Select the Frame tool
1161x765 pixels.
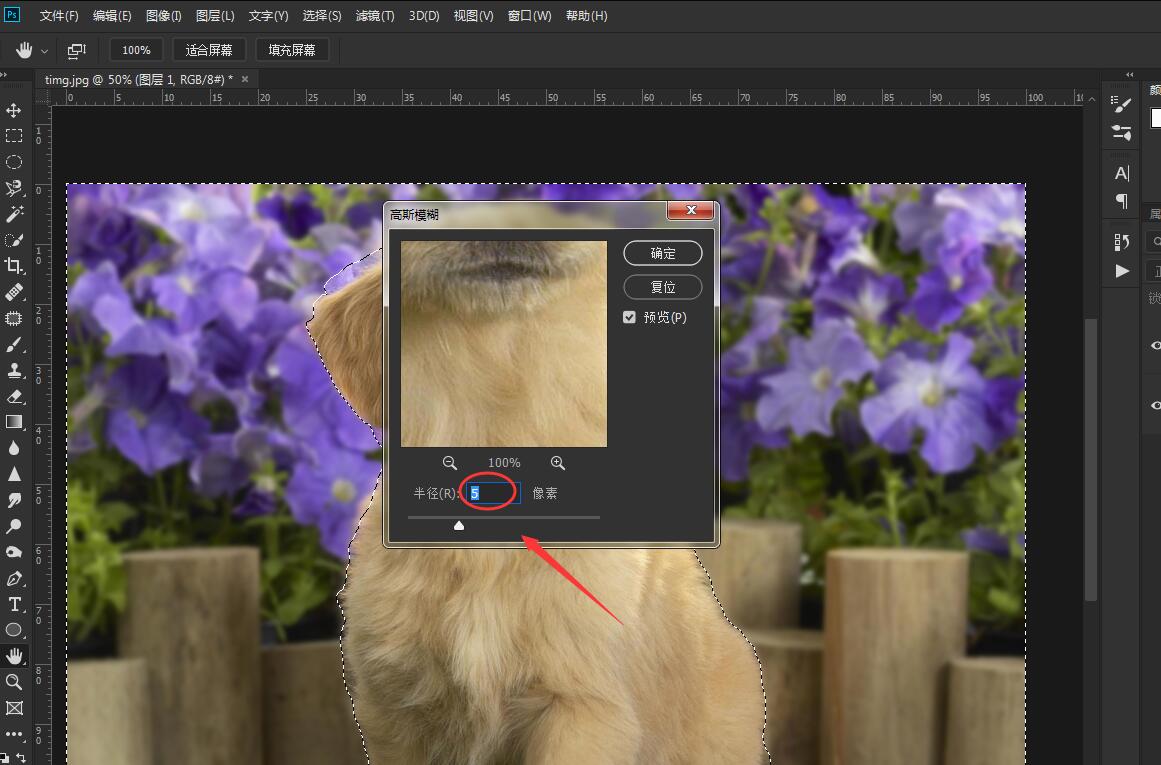pyautogui.click(x=13, y=708)
